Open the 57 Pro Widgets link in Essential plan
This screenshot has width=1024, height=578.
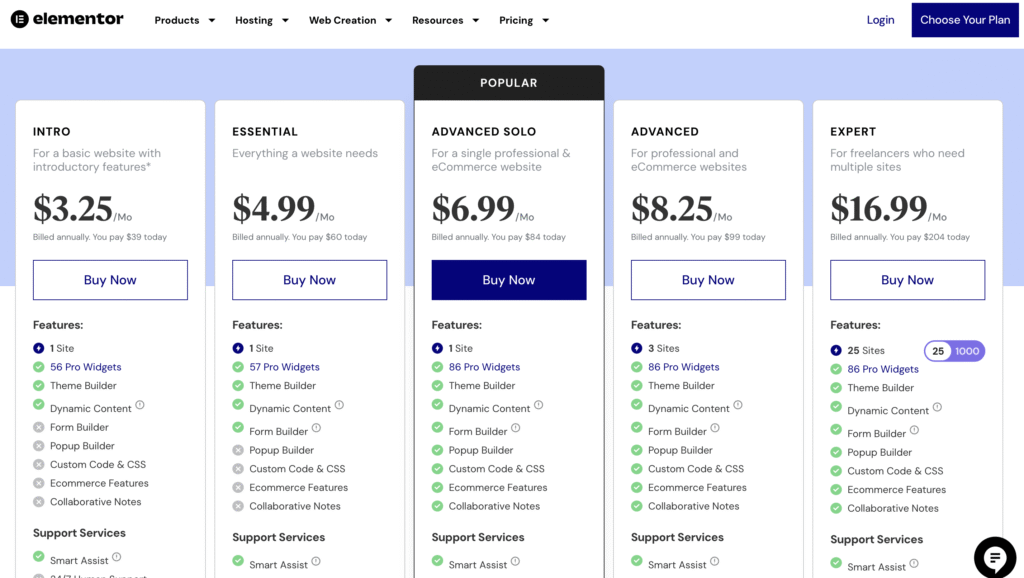tap(286, 366)
